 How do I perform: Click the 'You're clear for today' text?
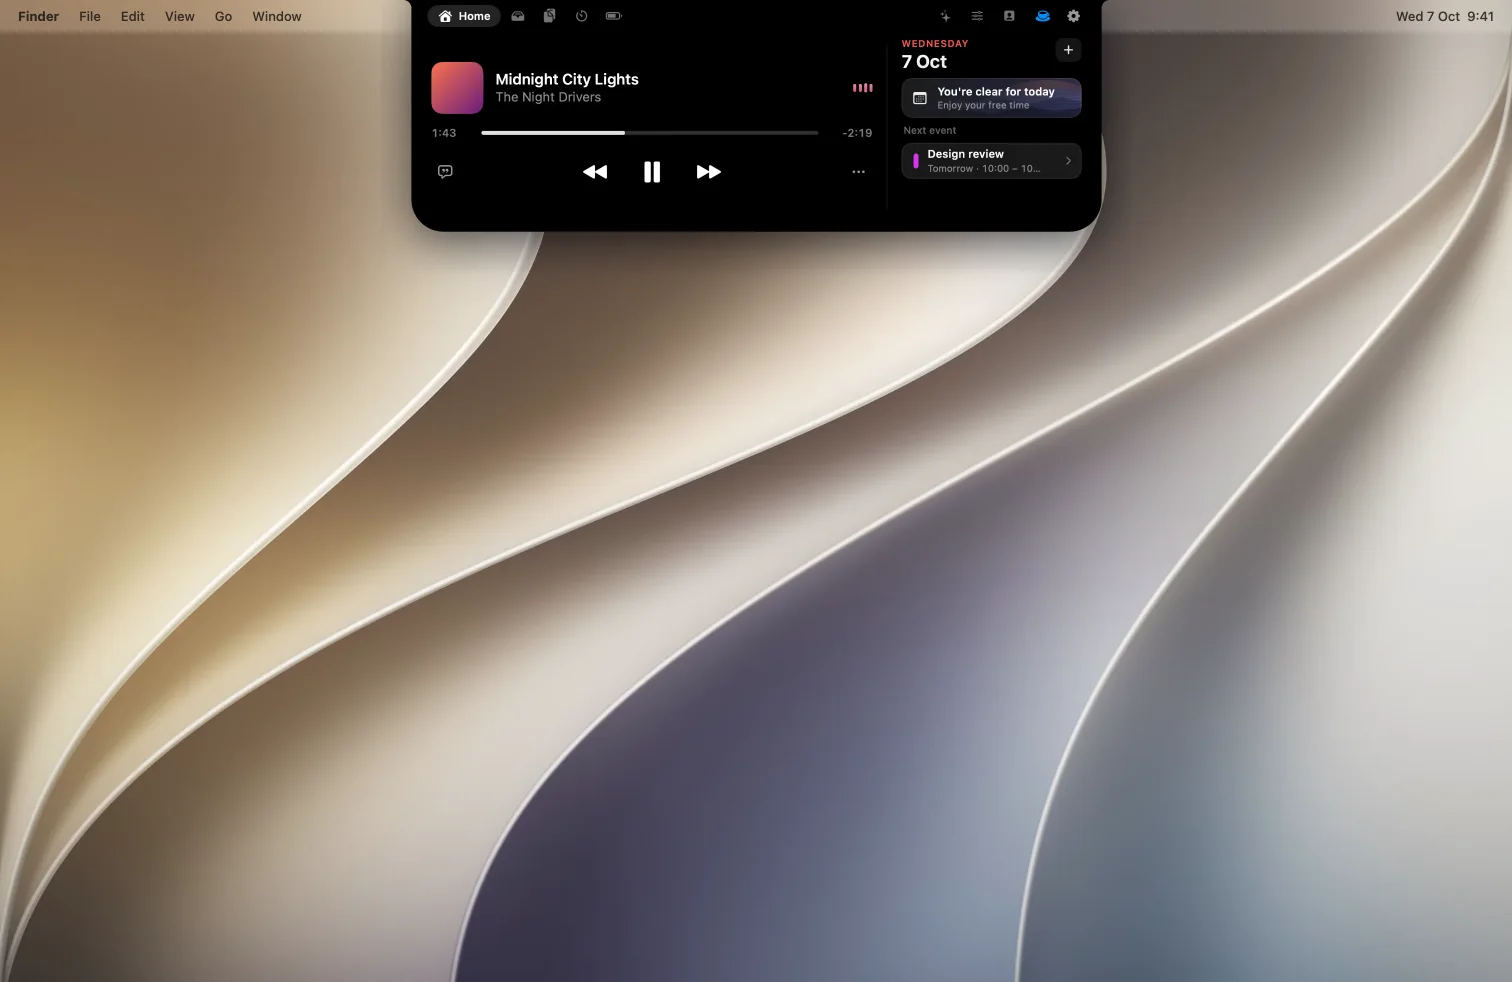tap(996, 91)
